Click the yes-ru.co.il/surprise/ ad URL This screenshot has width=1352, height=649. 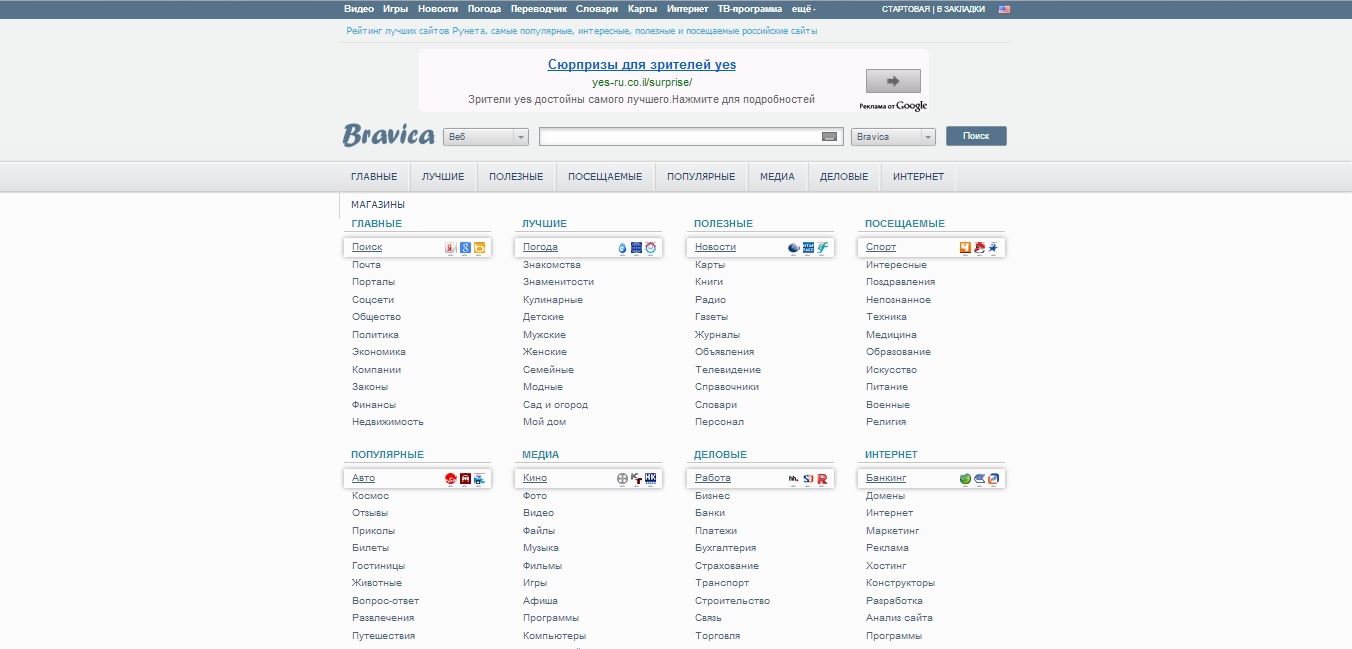click(x=642, y=83)
